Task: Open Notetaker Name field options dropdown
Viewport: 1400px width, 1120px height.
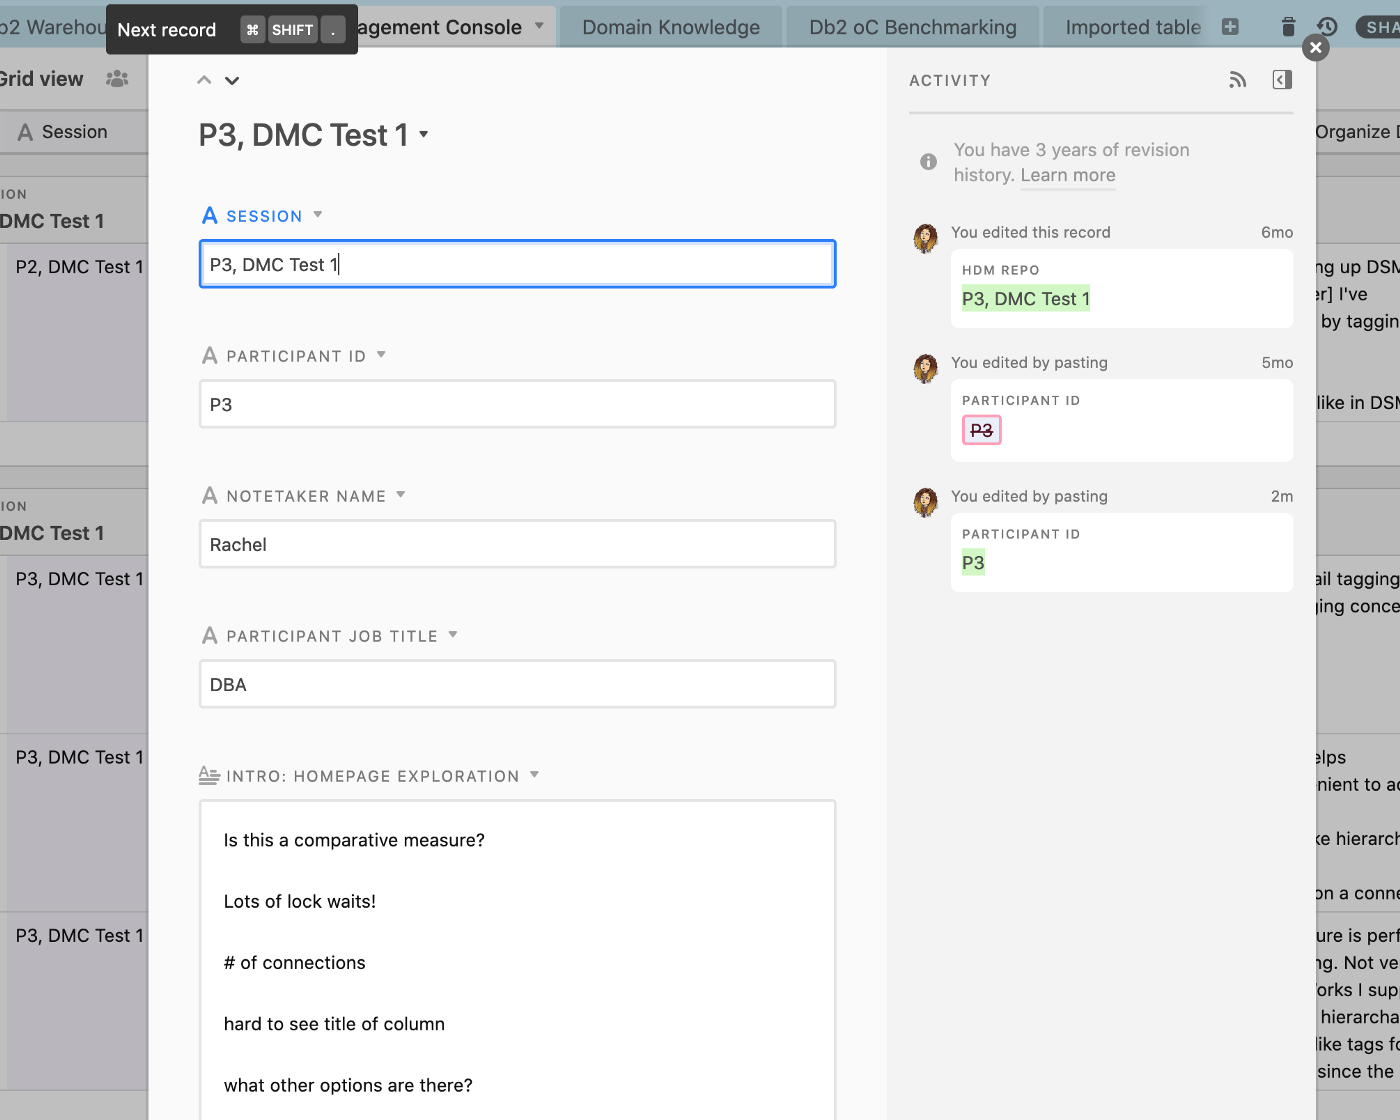Action: 401,495
